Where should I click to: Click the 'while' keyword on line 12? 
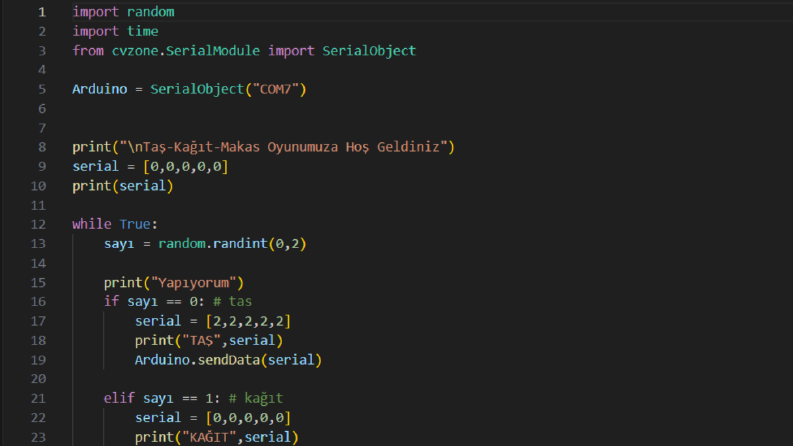[92, 225]
